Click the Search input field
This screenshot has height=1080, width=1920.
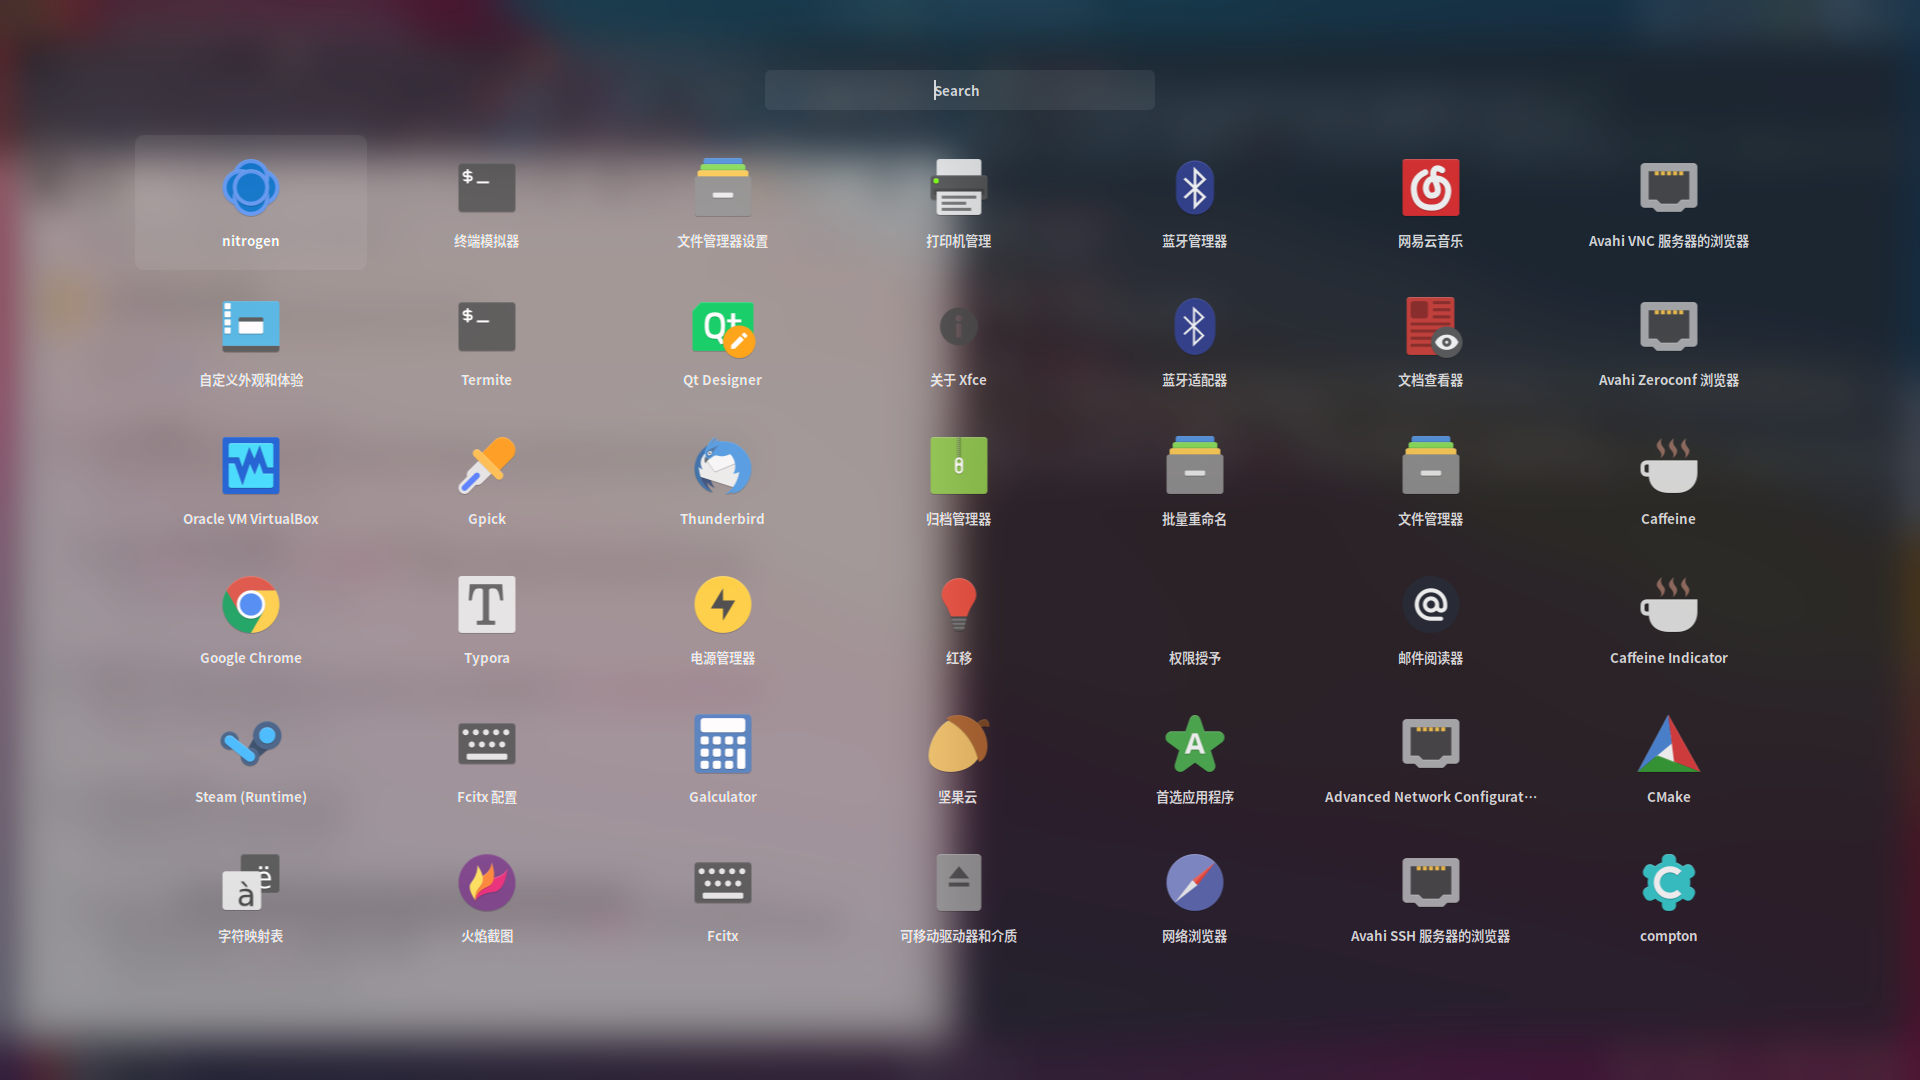pos(959,90)
